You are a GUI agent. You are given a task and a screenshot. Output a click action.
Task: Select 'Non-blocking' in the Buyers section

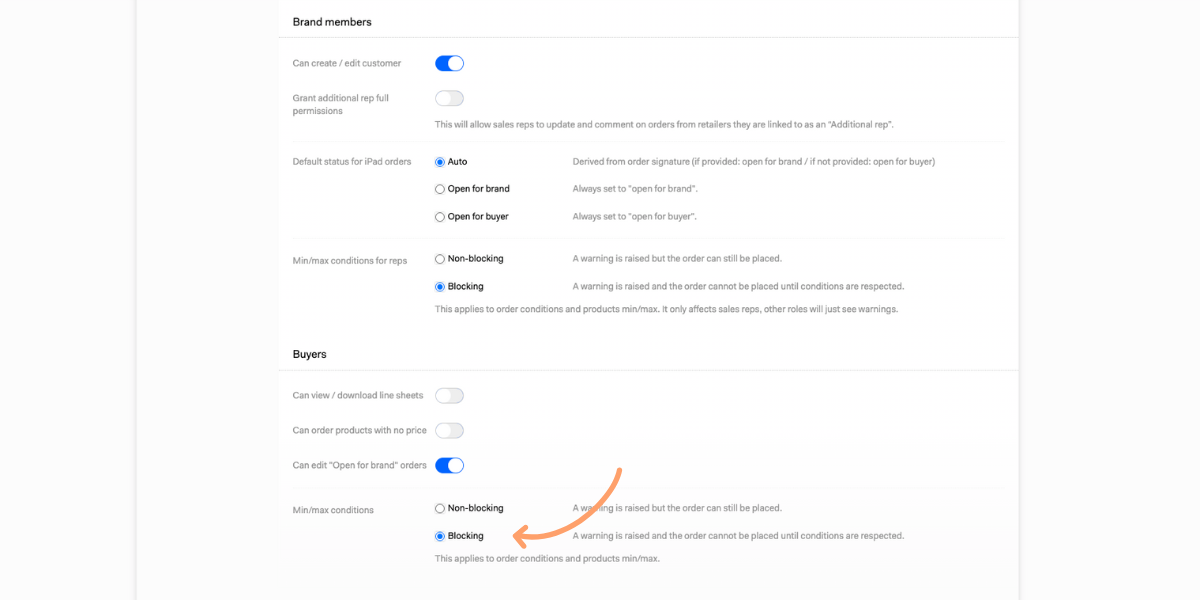click(440, 509)
